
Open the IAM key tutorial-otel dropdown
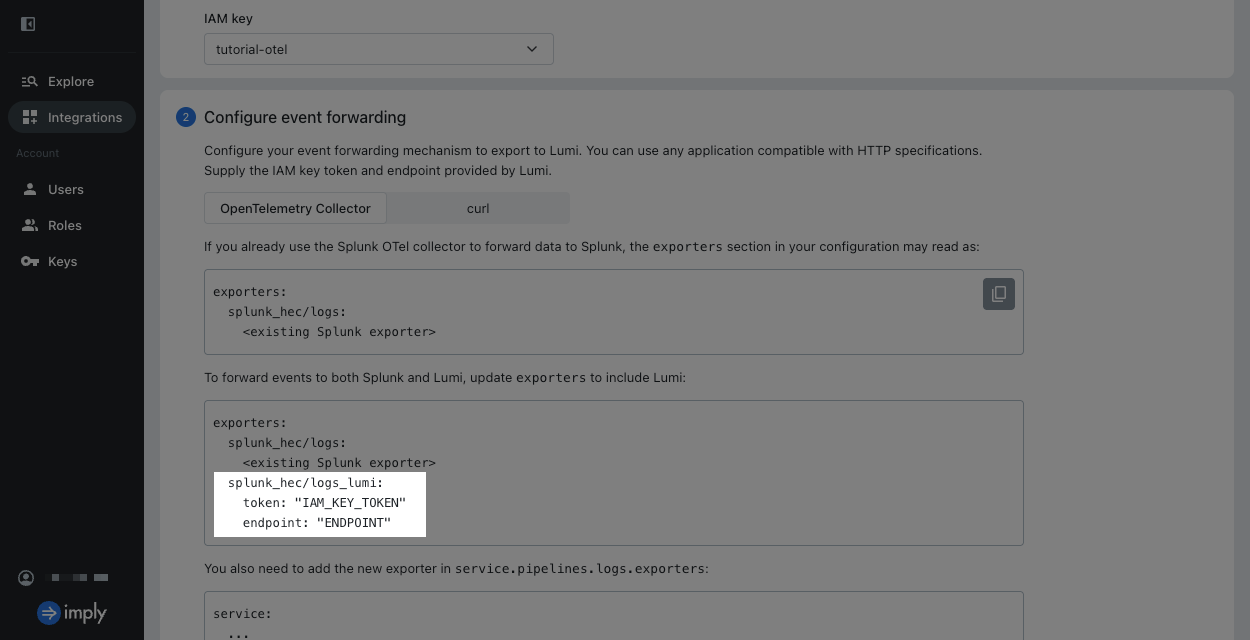pyautogui.click(x=378, y=49)
